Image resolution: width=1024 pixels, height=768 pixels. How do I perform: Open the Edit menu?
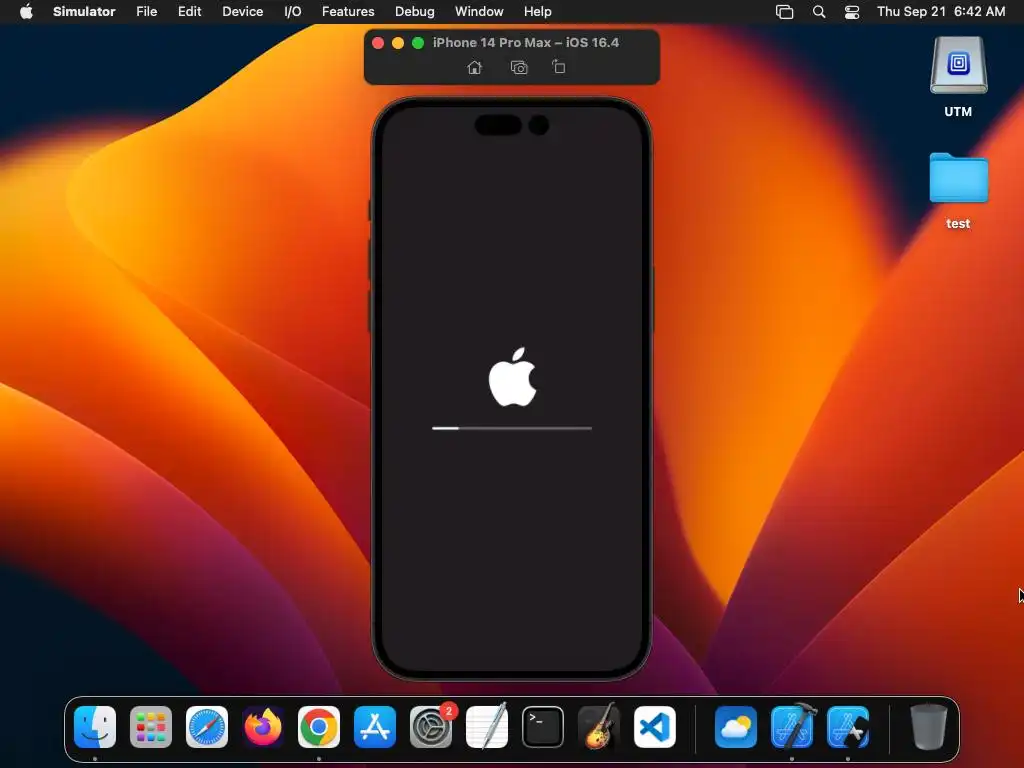(x=189, y=11)
